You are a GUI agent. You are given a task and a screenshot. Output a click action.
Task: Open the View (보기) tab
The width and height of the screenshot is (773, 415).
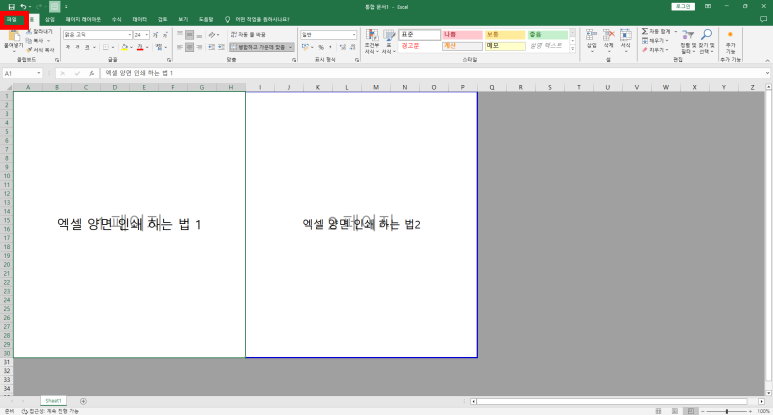coord(183,20)
